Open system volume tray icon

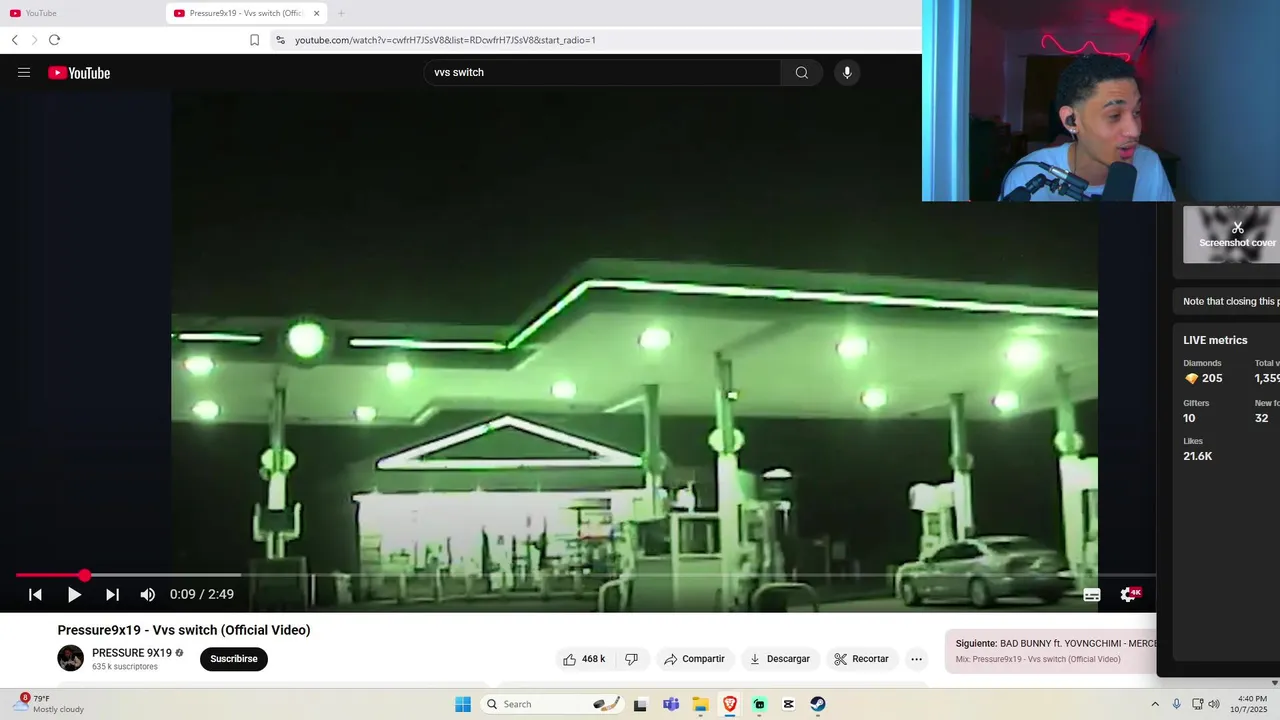point(1214,704)
